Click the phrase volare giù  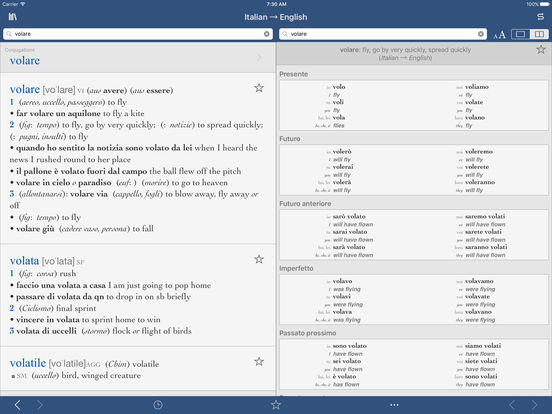point(35,229)
